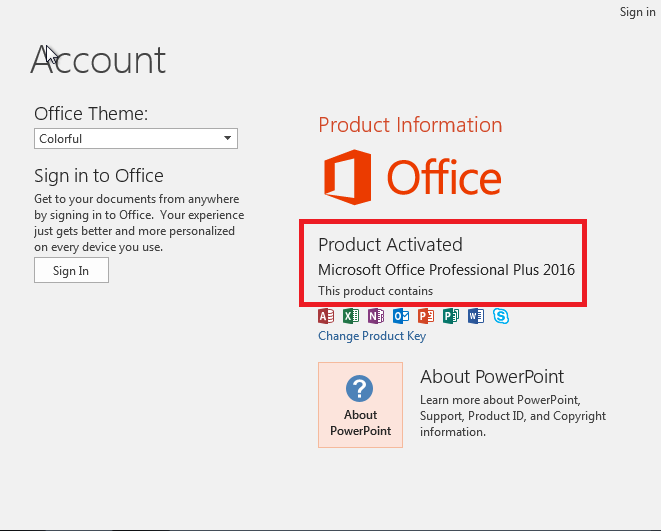Click the Product Activated status text
Screen dimensions: 661x531
(390, 244)
